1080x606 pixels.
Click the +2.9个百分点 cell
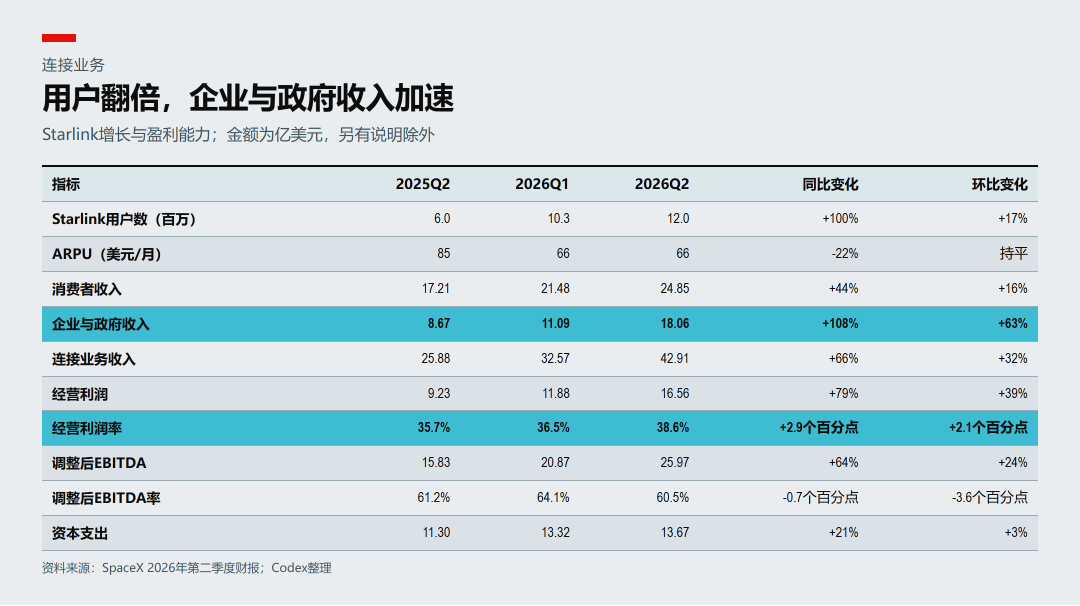coord(819,428)
